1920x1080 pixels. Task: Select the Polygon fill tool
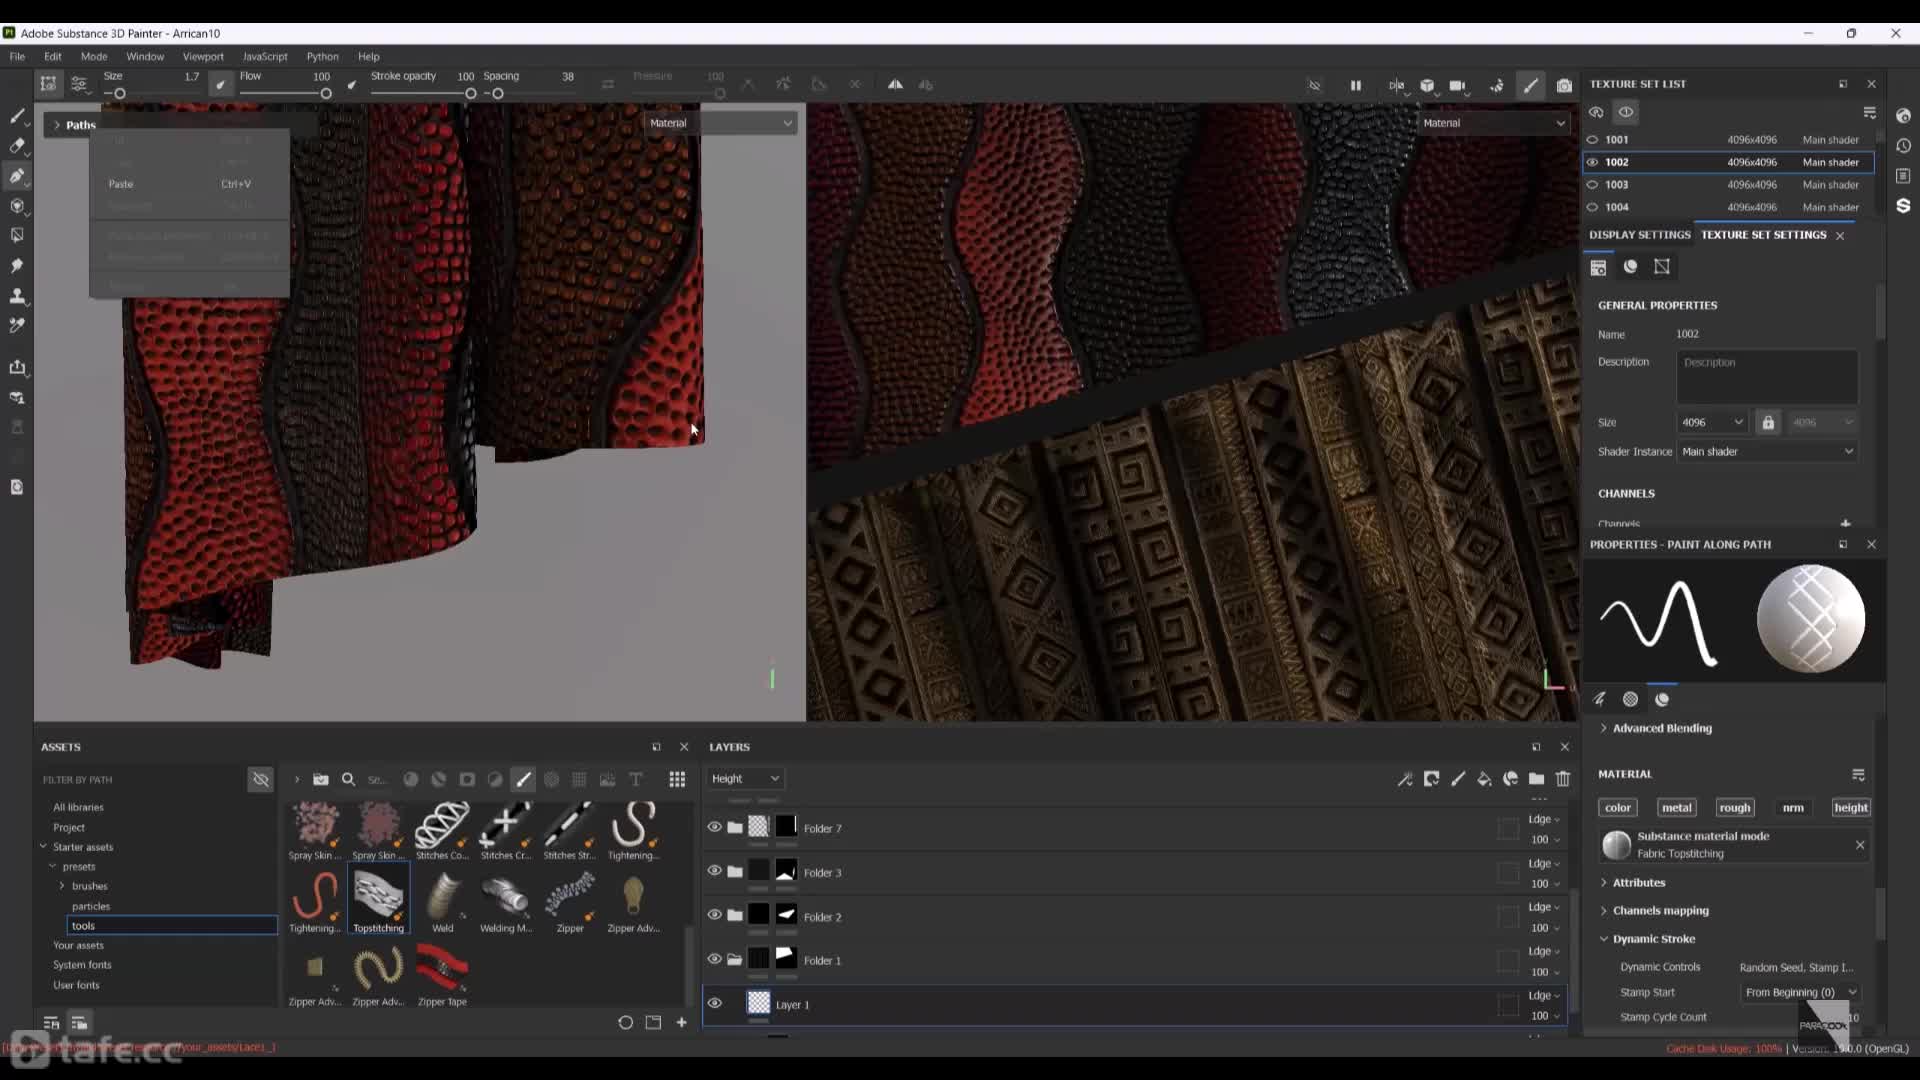click(17, 236)
